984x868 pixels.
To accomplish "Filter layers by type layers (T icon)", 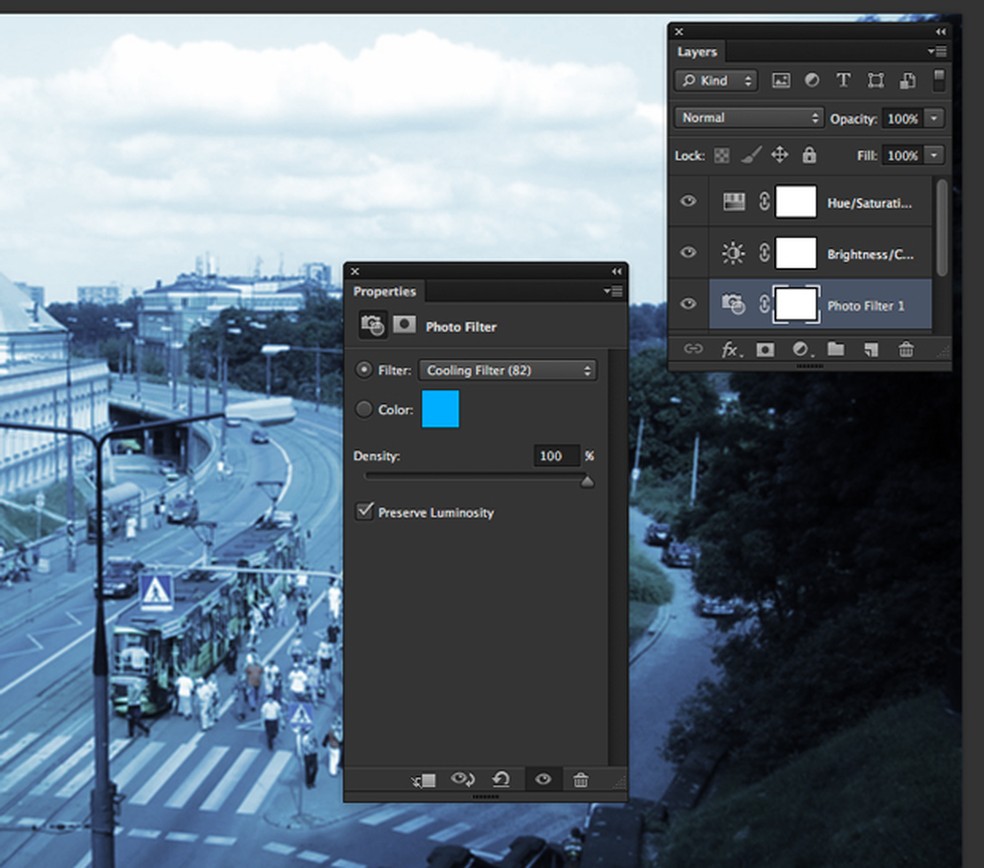I will [843, 81].
